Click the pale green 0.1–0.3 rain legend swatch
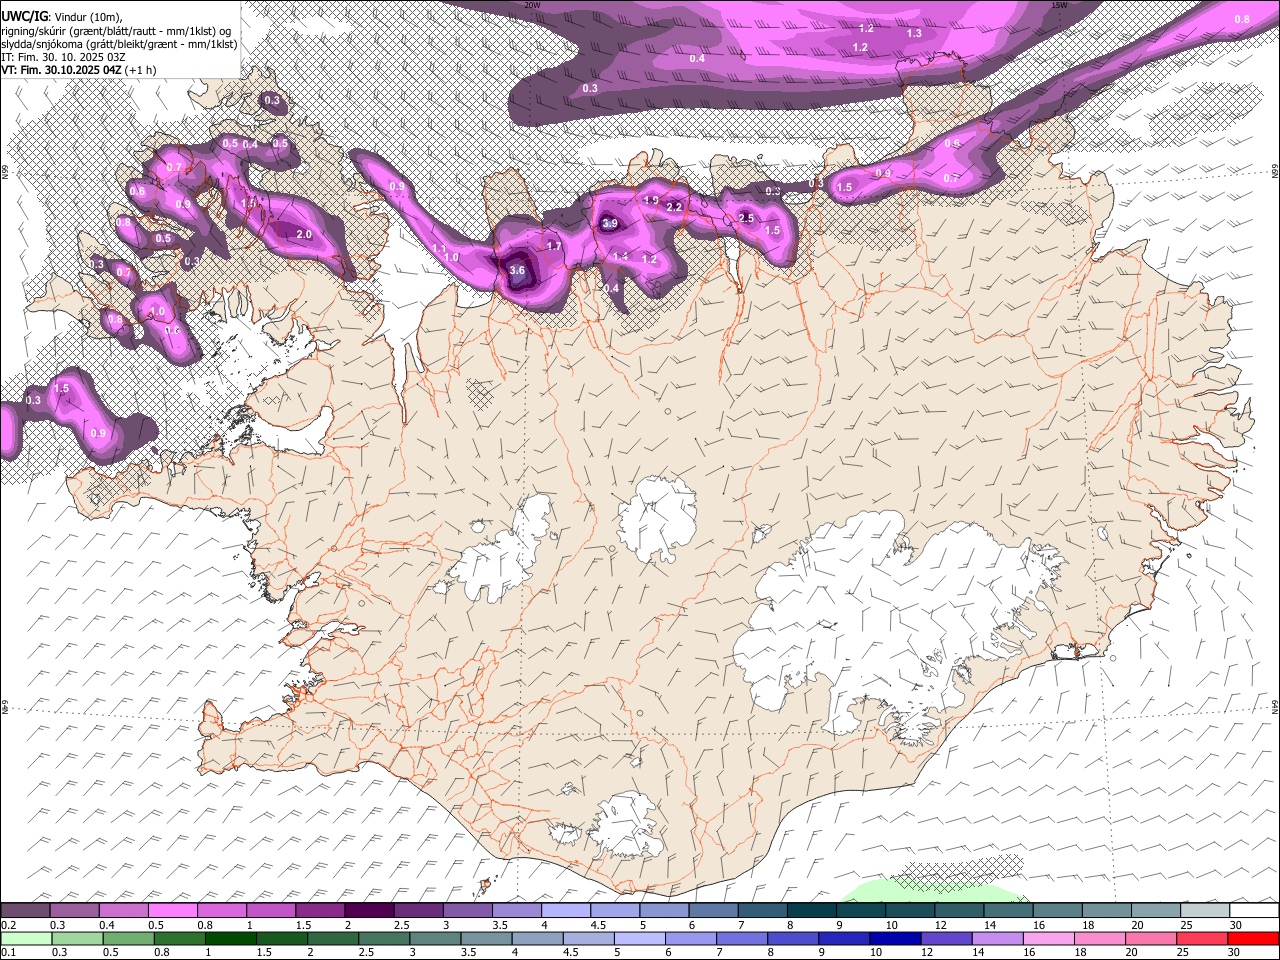Image resolution: width=1280 pixels, height=960 pixels. click(x=27, y=938)
